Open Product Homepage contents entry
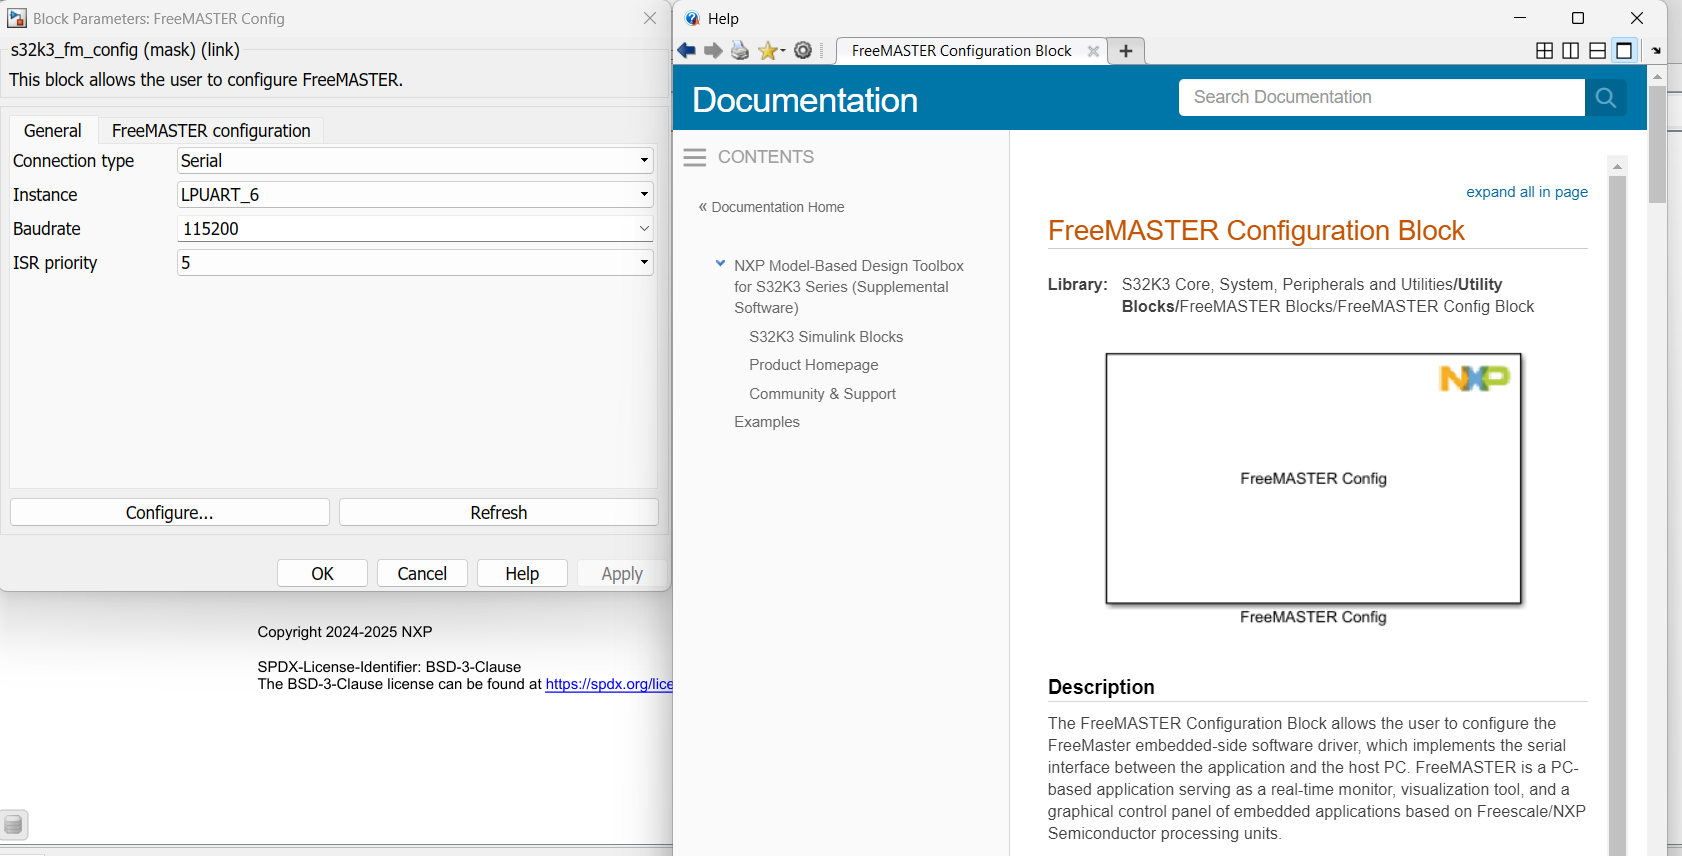This screenshot has height=856, width=1682. coord(814,365)
